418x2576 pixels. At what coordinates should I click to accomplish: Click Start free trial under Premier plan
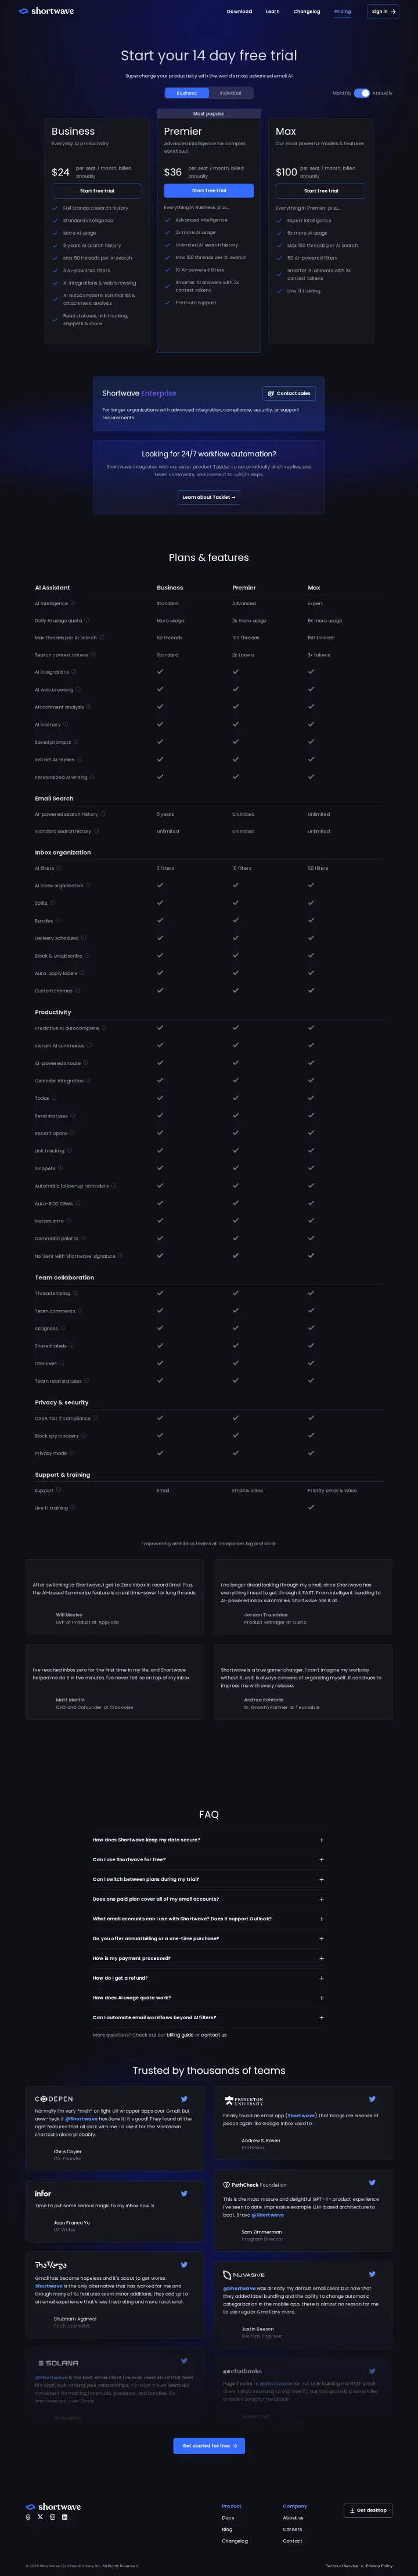(209, 190)
